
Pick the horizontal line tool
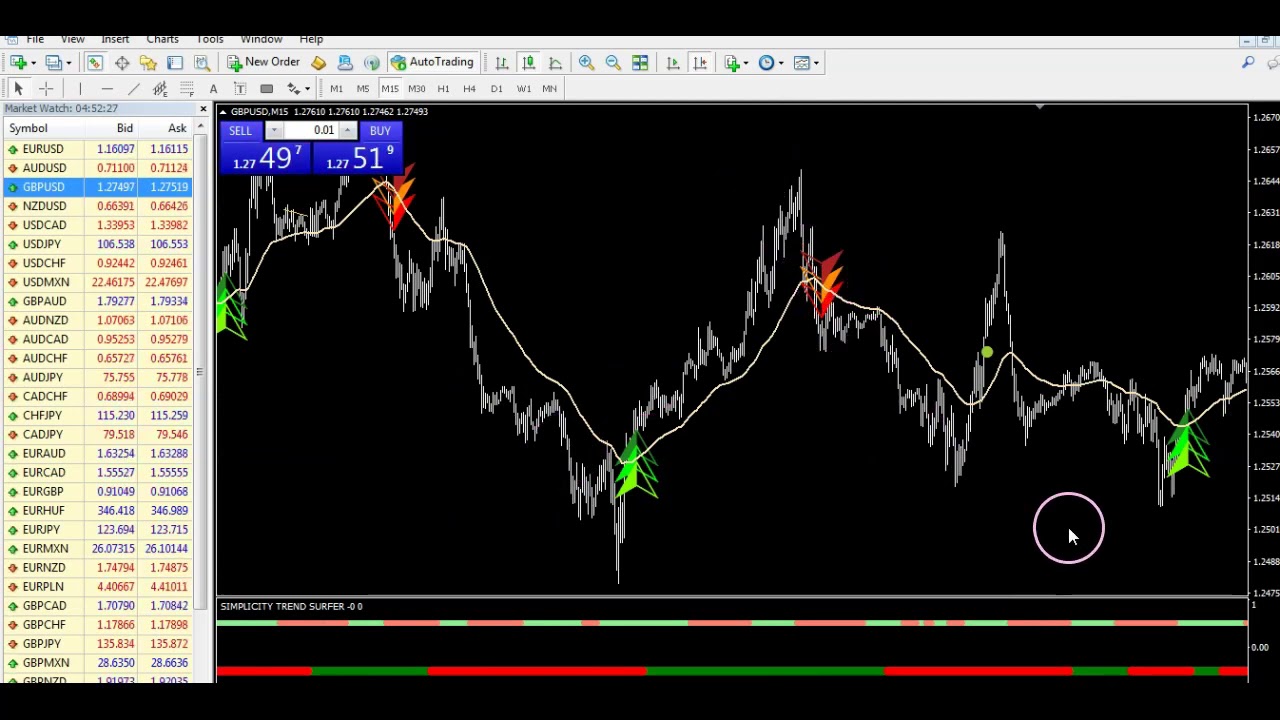click(x=107, y=89)
